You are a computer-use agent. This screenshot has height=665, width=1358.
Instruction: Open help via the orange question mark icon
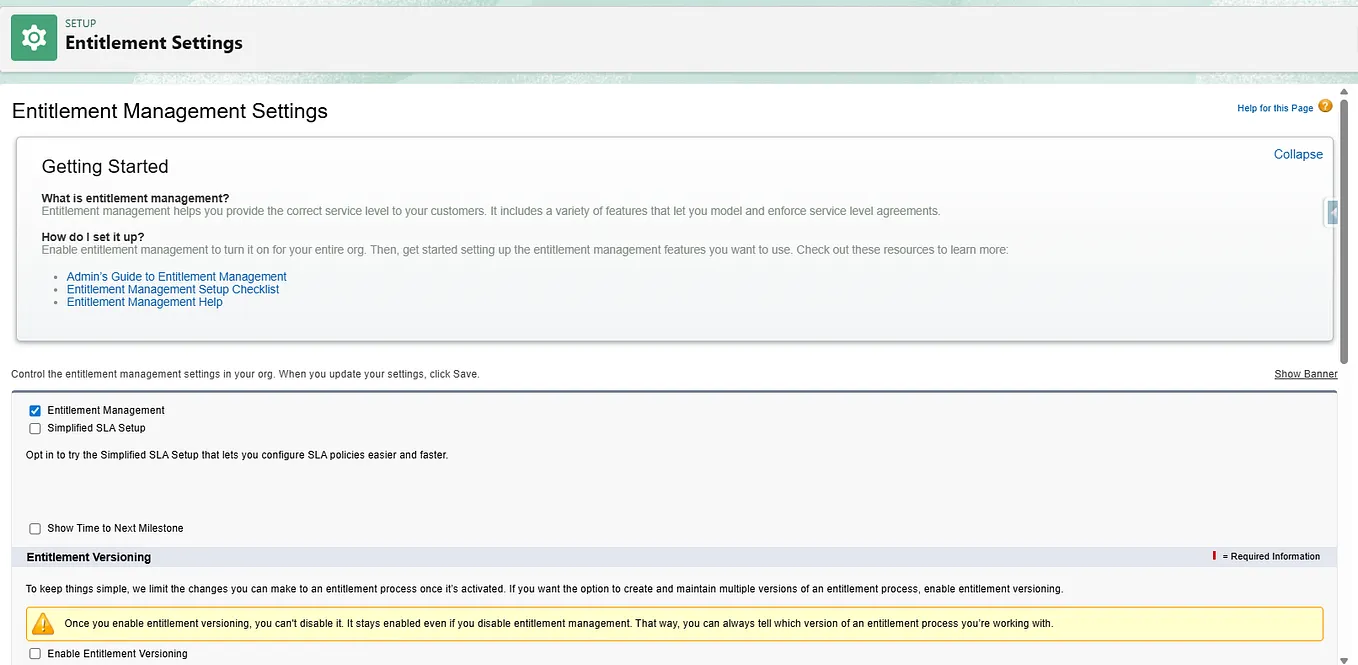point(1325,104)
